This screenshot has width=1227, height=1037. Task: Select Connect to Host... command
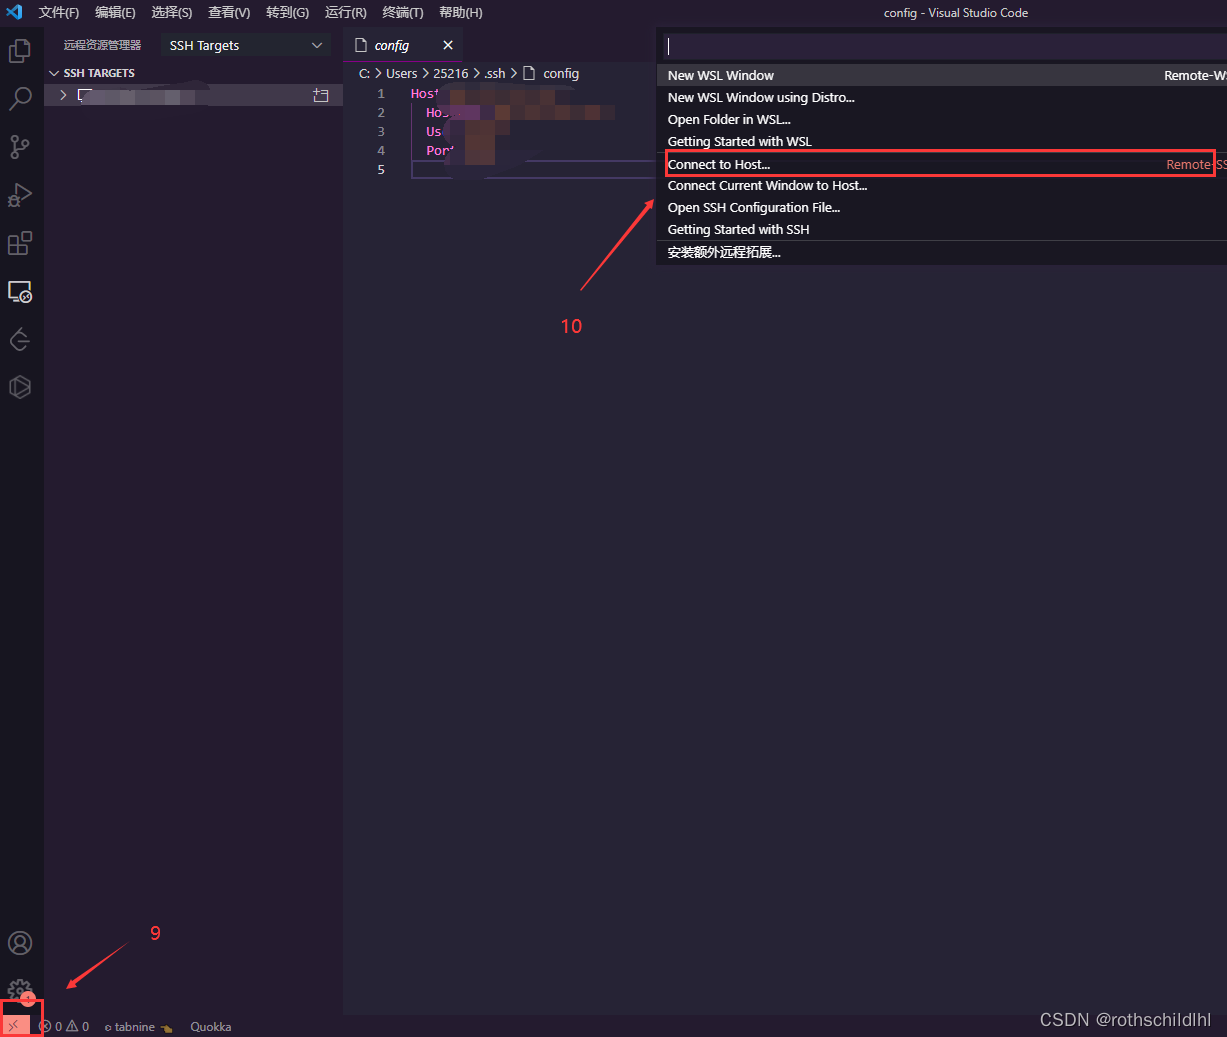(942, 164)
